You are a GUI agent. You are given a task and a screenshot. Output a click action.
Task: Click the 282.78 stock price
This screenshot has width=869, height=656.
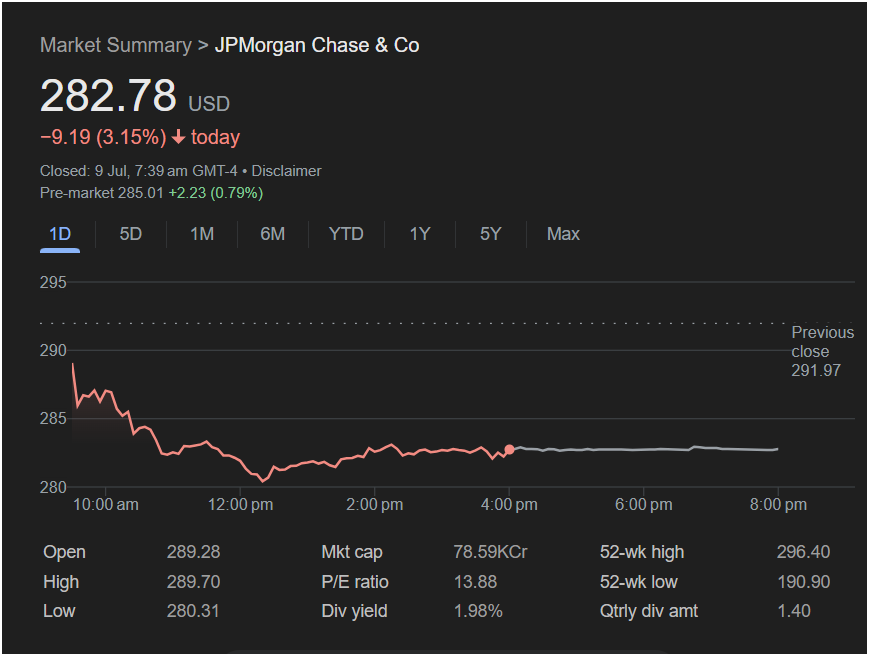pyautogui.click(x=108, y=95)
